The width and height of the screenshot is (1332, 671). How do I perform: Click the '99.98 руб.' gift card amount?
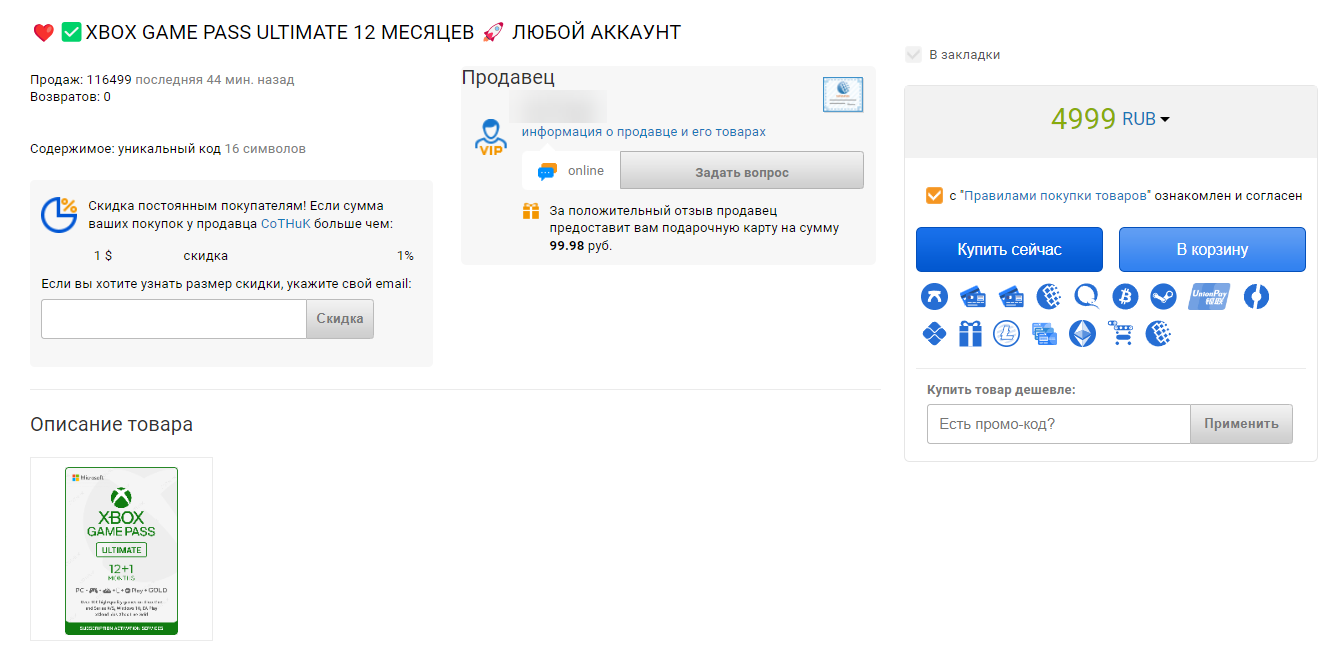click(x=581, y=245)
